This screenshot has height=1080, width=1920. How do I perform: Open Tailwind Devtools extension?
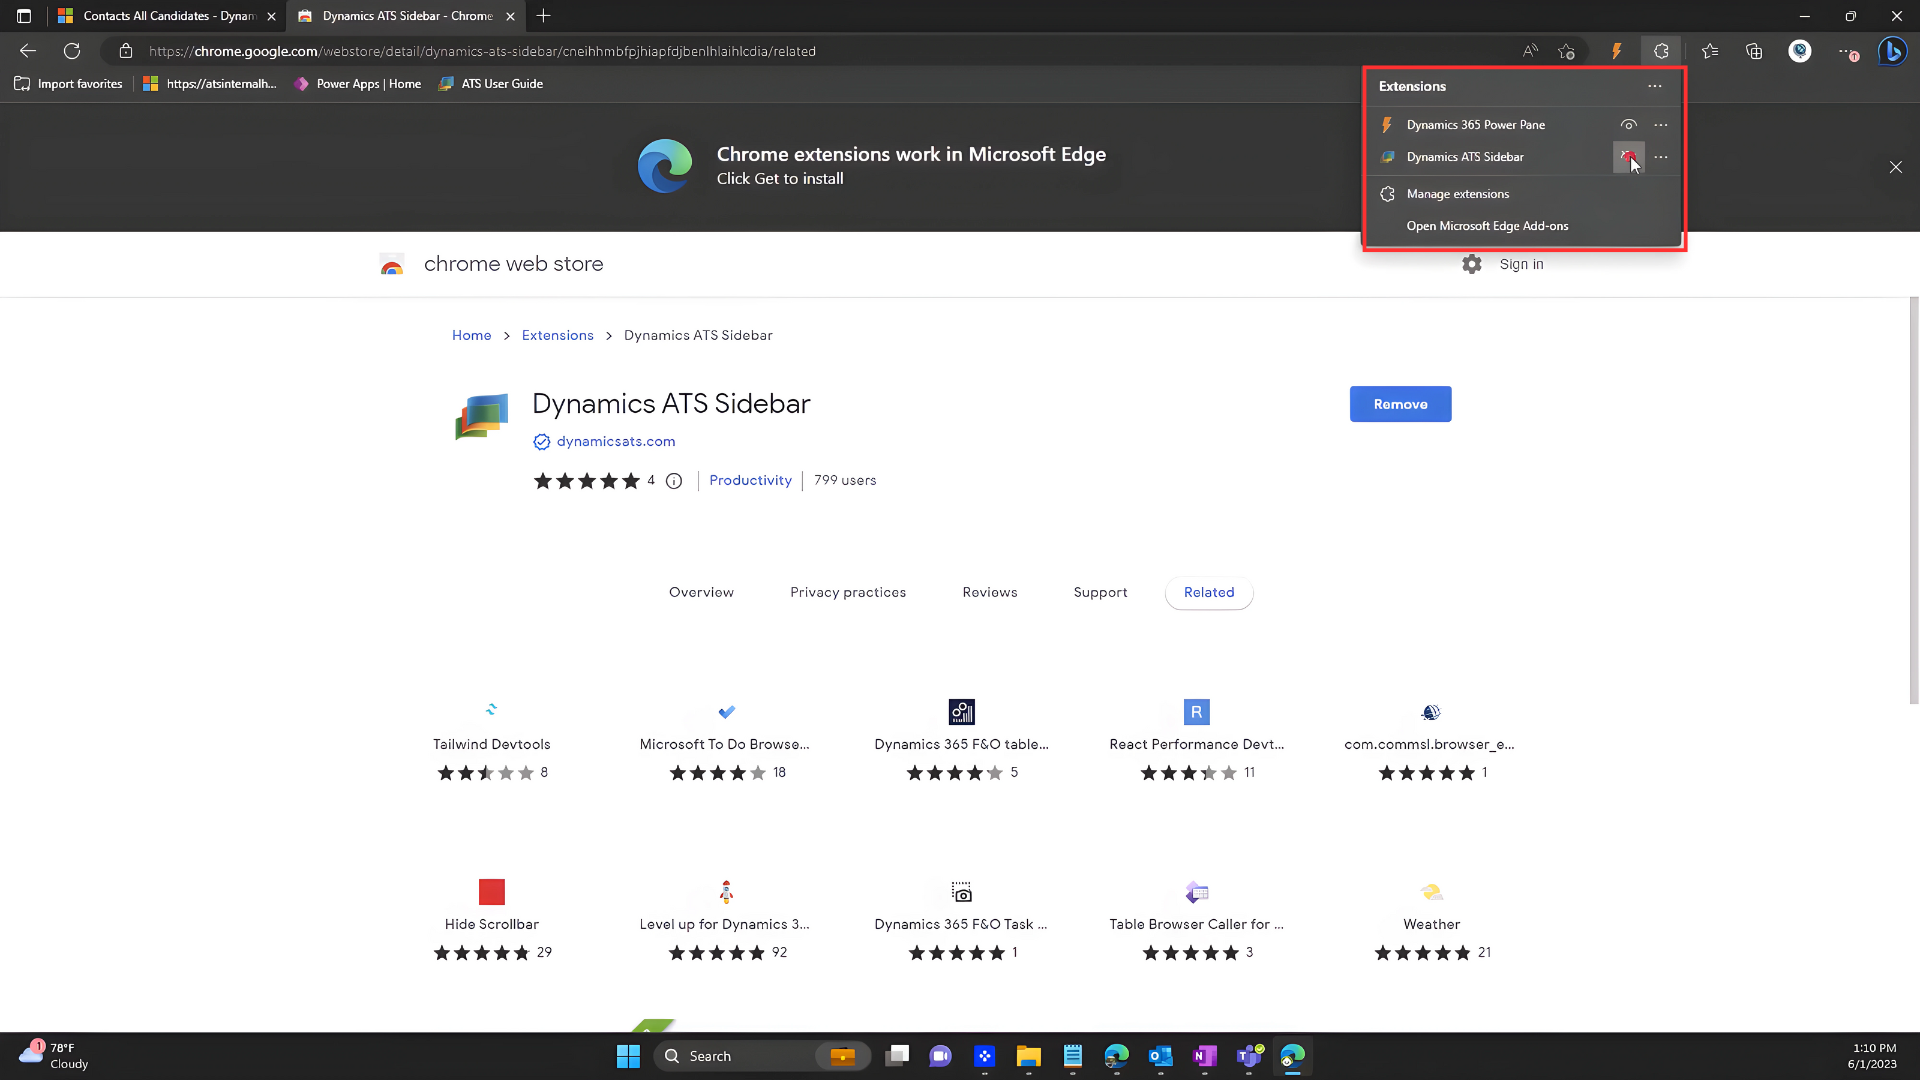(x=491, y=741)
